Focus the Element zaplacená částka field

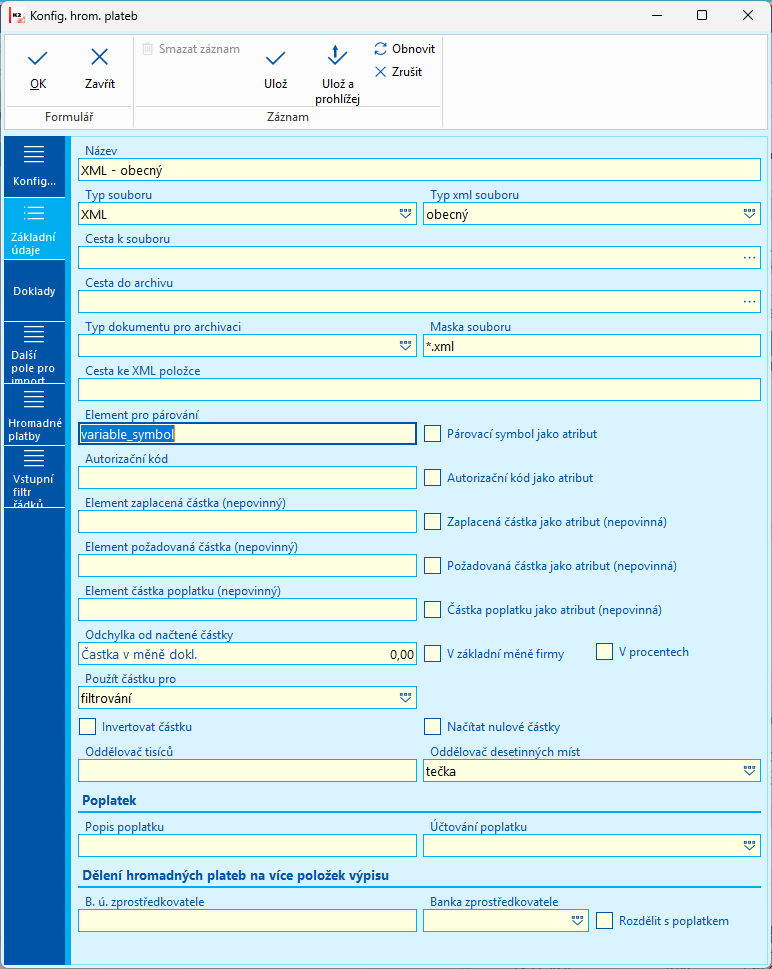click(247, 522)
